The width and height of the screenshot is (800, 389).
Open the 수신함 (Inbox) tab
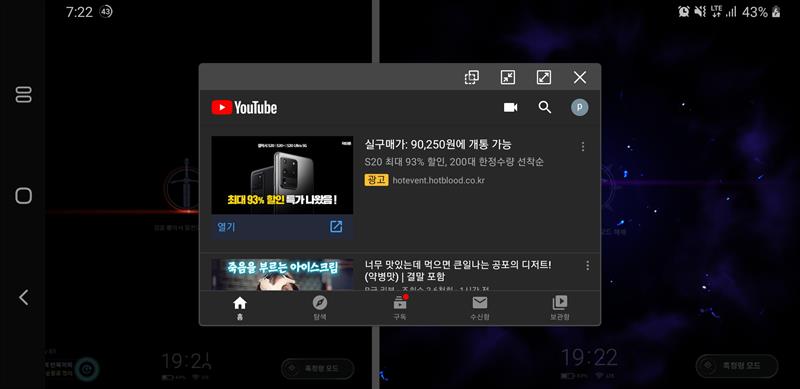click(480, 308)
